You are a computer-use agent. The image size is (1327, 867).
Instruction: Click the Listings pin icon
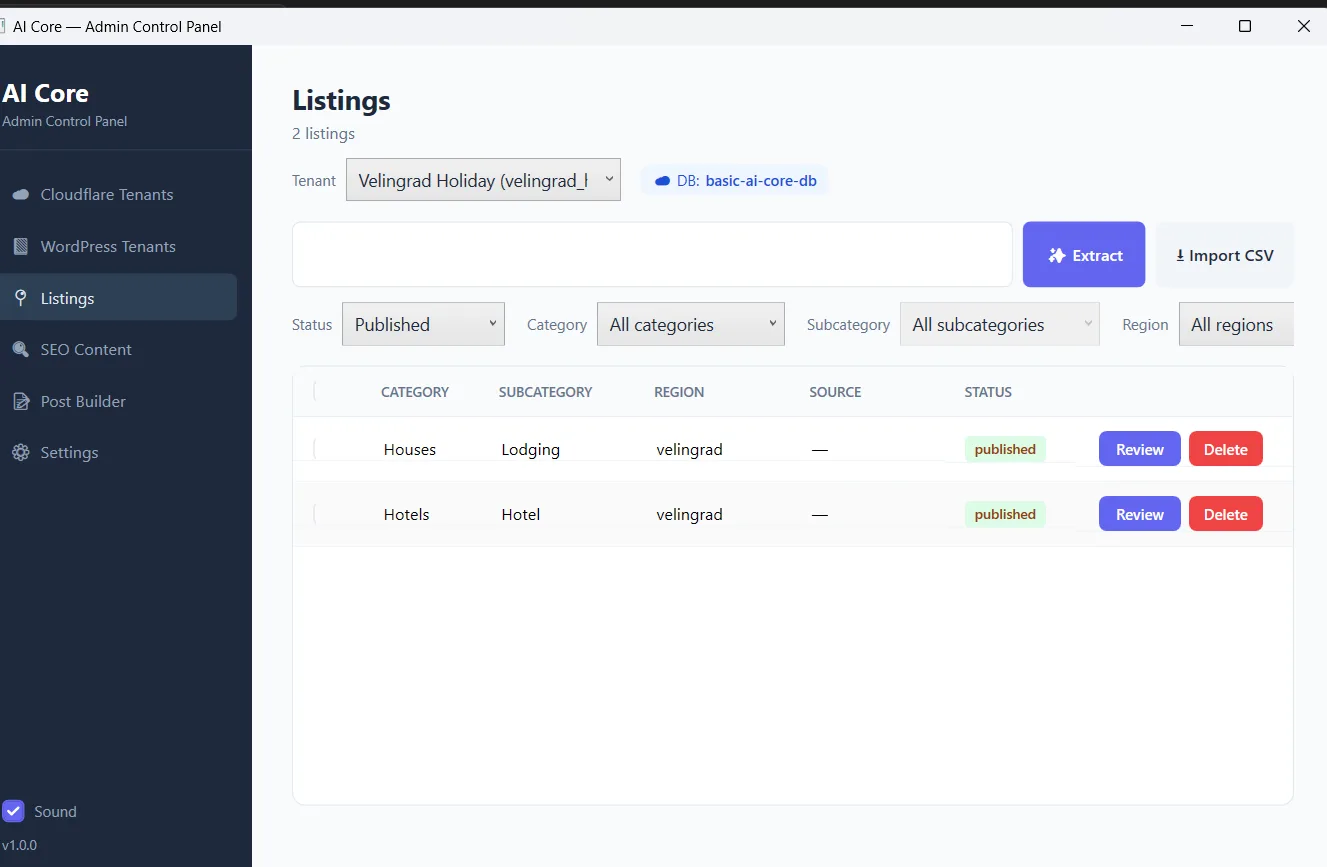[21, 298]
